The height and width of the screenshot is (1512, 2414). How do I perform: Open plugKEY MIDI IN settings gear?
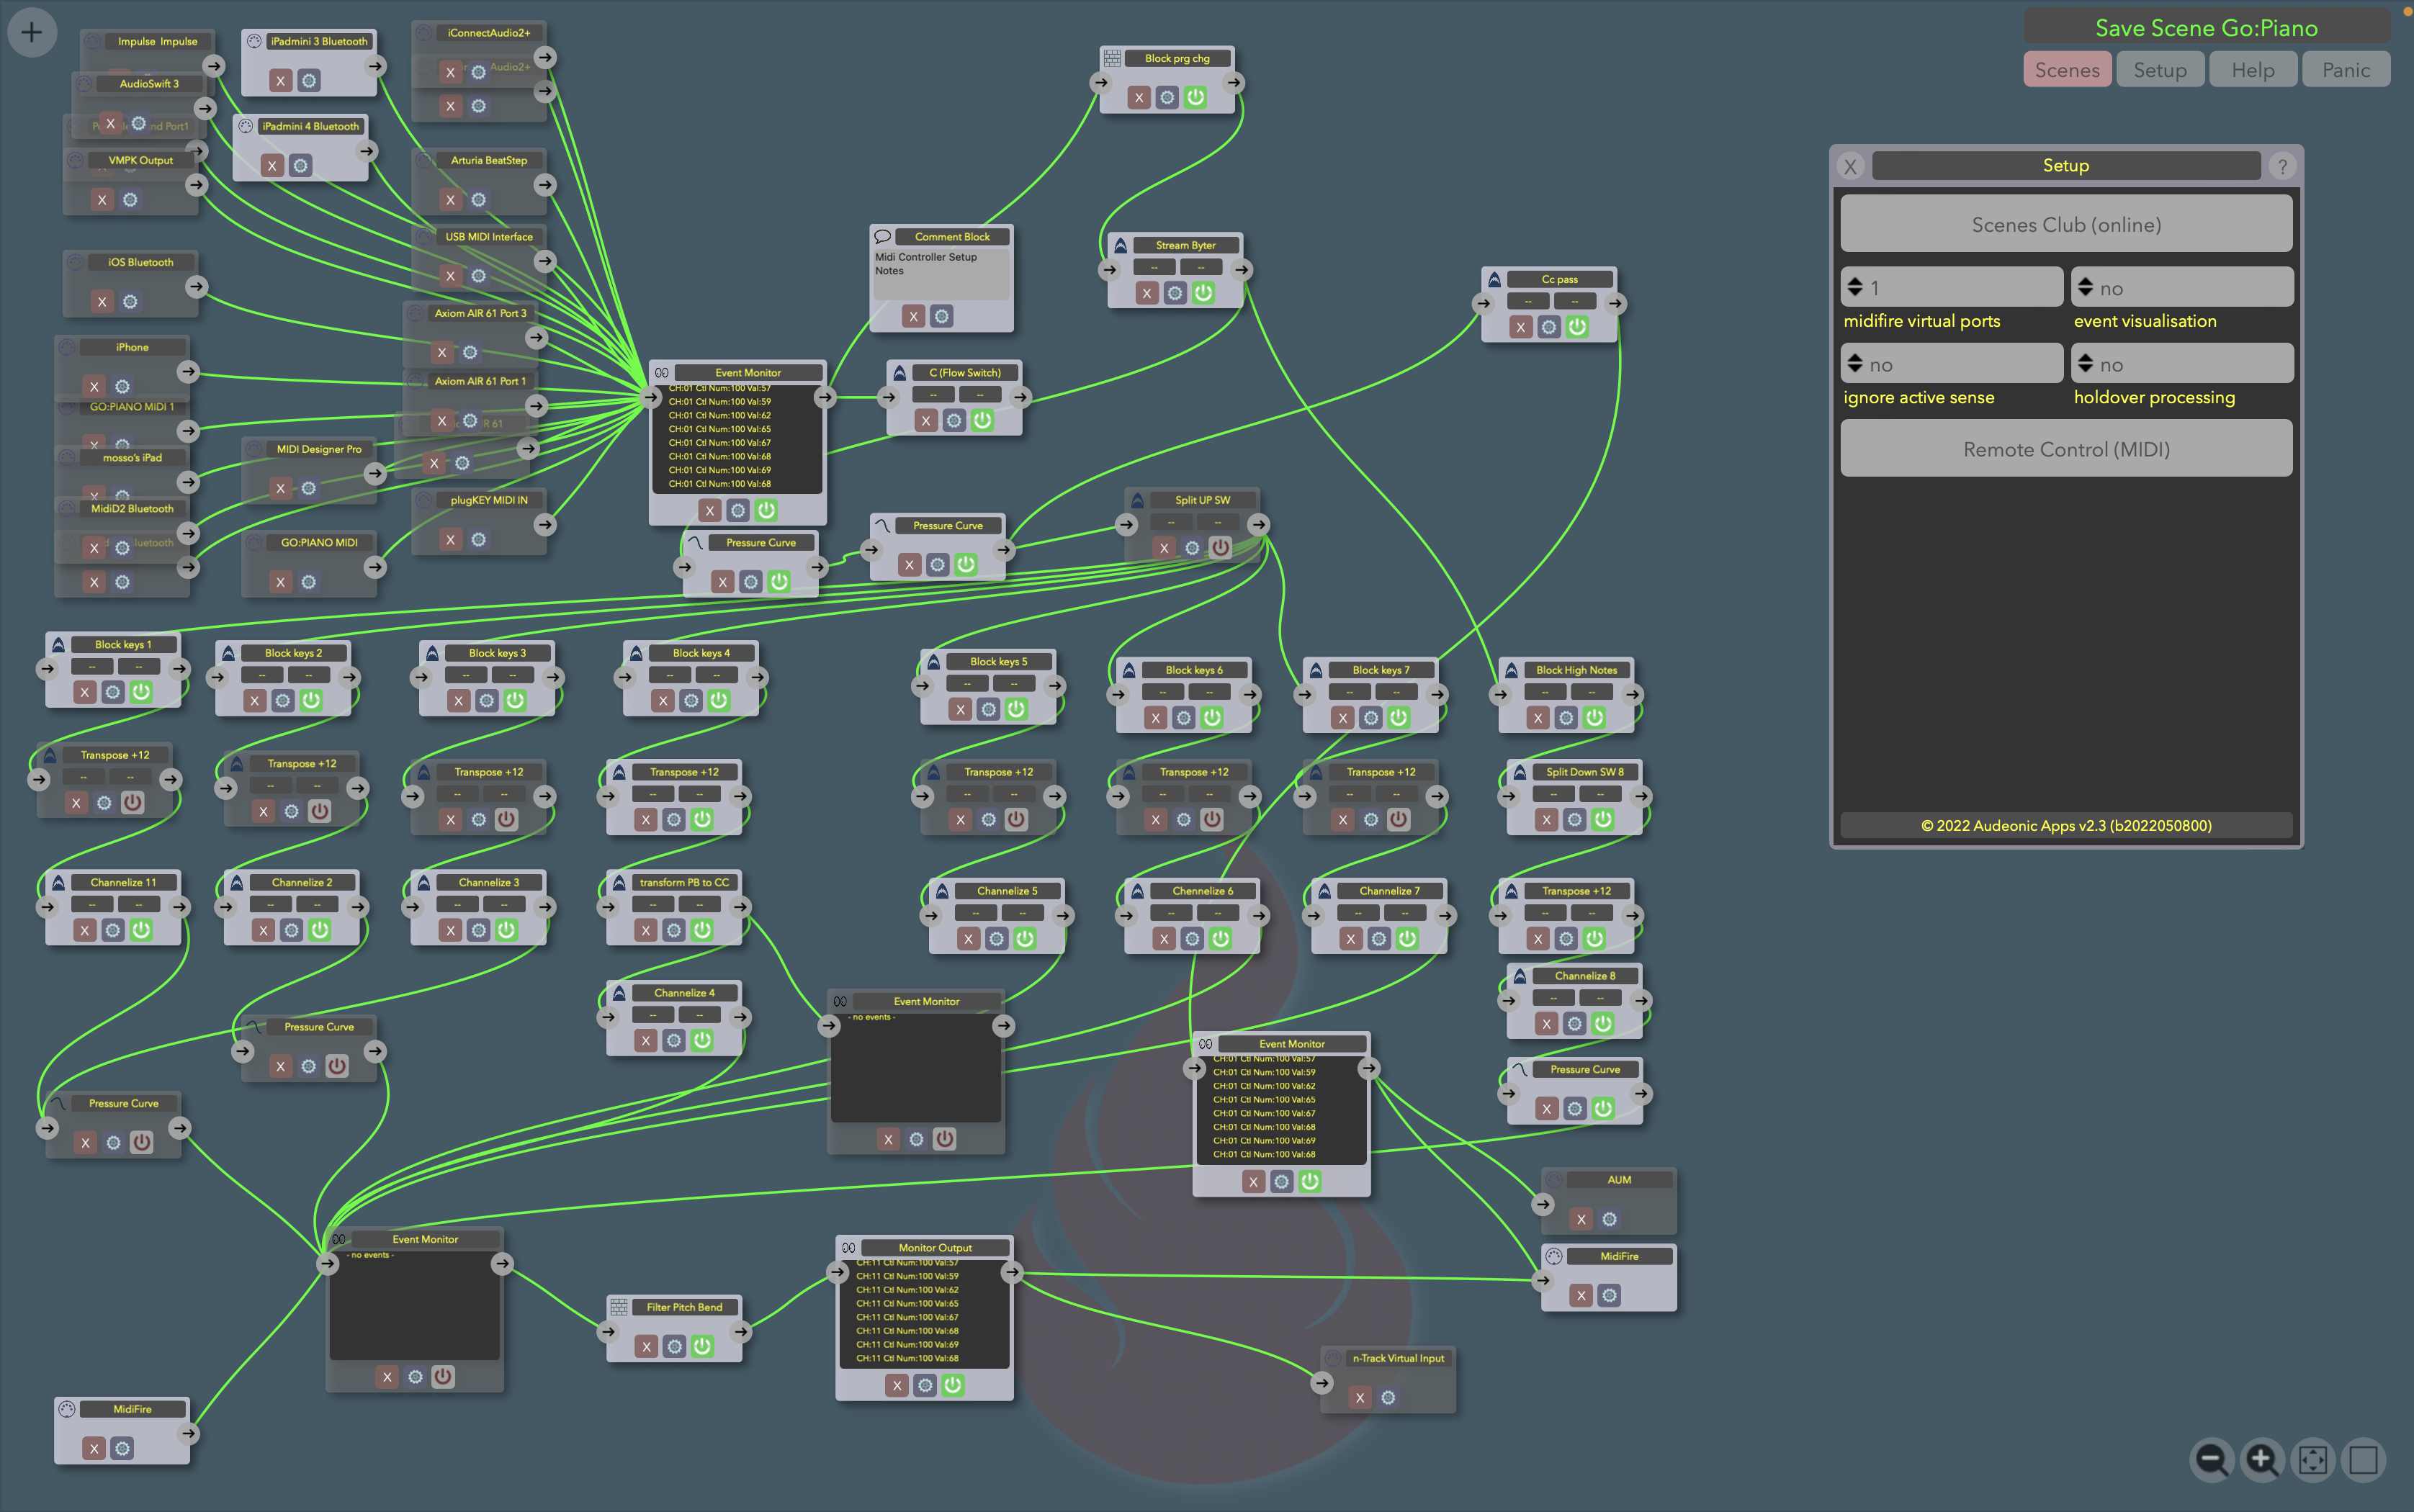pos(478,540)
